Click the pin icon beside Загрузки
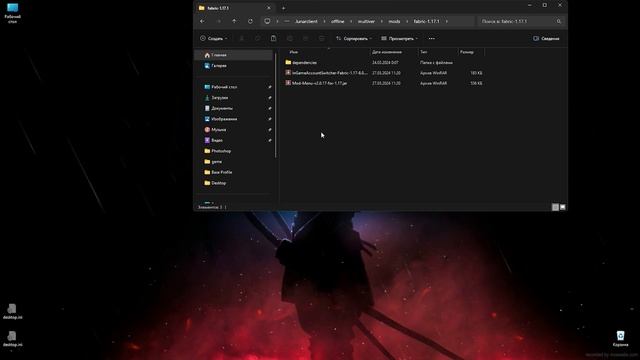Screen dimensions: 640x360 point(269,98)
